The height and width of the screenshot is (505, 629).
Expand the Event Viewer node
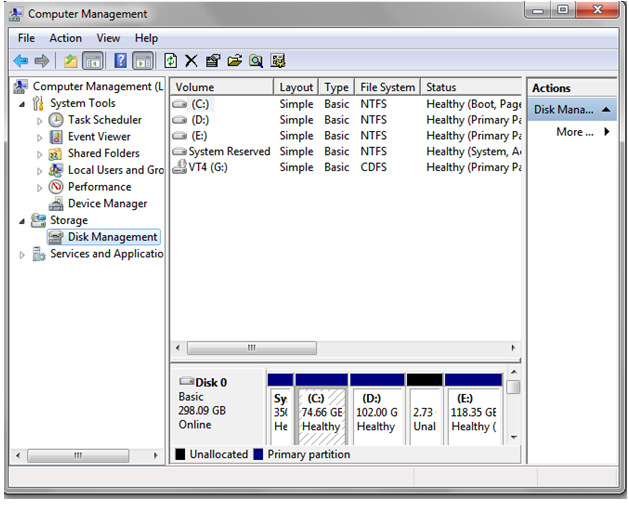click(39, 138)
